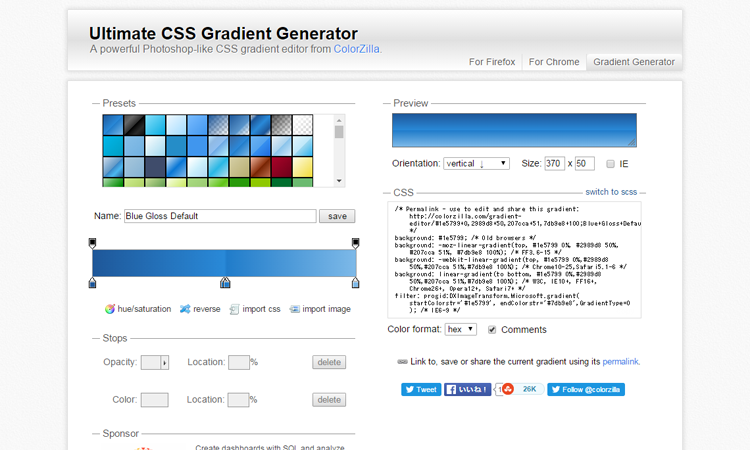750x450 pixels.
Task: Choose the yellow preset swatch
Action: pos(303,167)
